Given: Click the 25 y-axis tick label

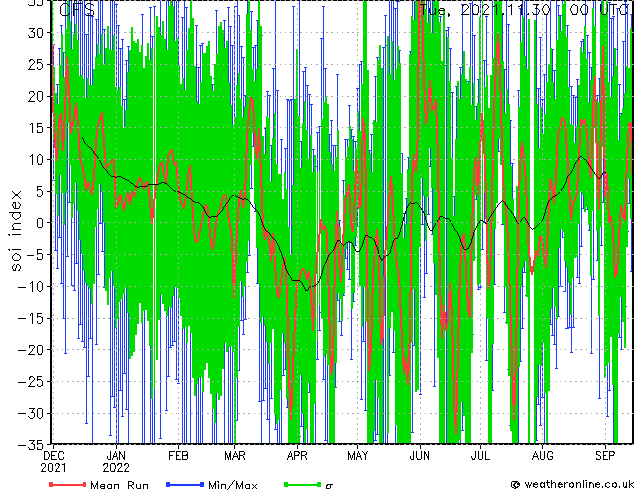Looking at the screenshot, I should coord(35,65).
